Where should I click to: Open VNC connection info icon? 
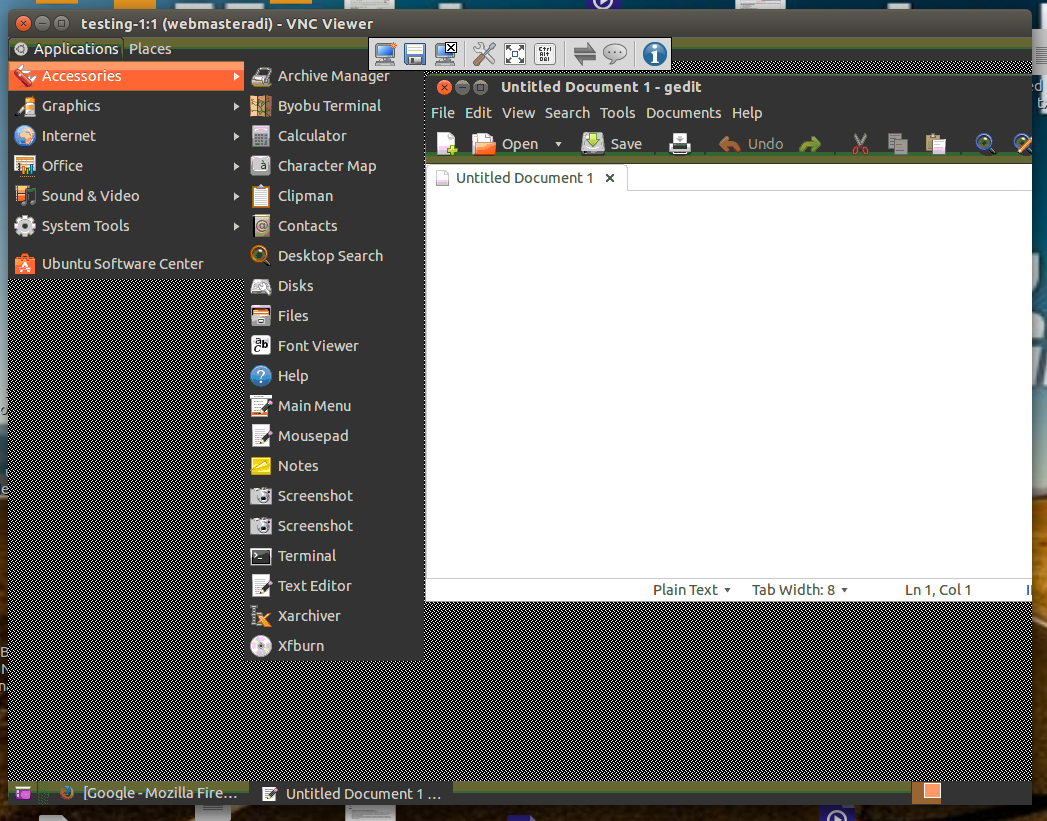tap(654, 53)
